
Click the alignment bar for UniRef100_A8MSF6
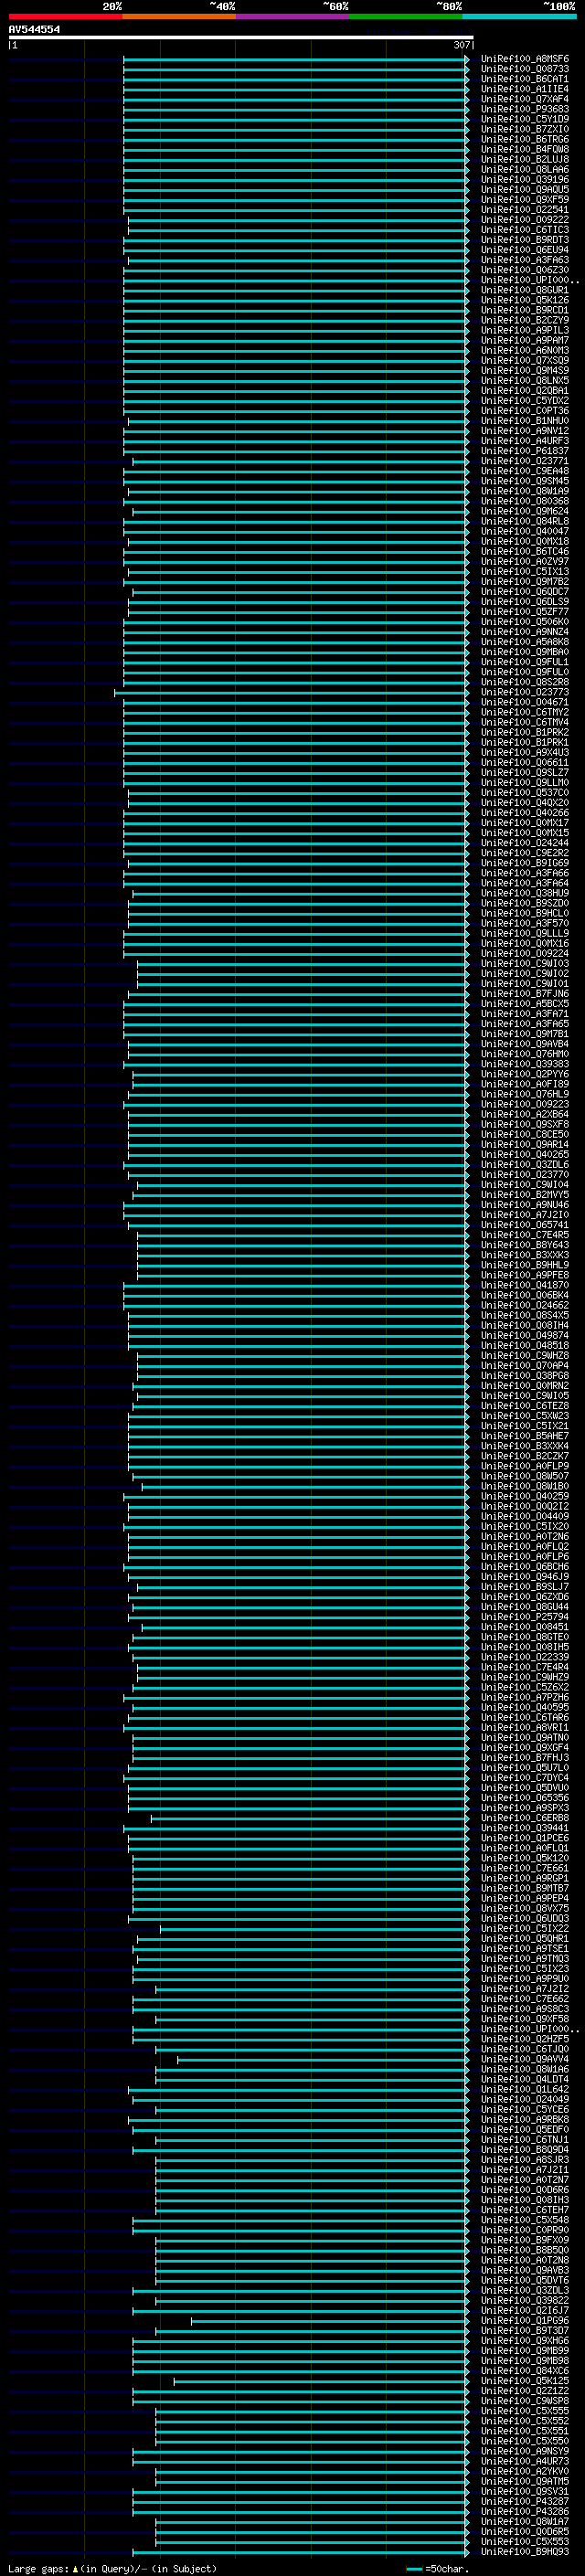tap(296, 60)
